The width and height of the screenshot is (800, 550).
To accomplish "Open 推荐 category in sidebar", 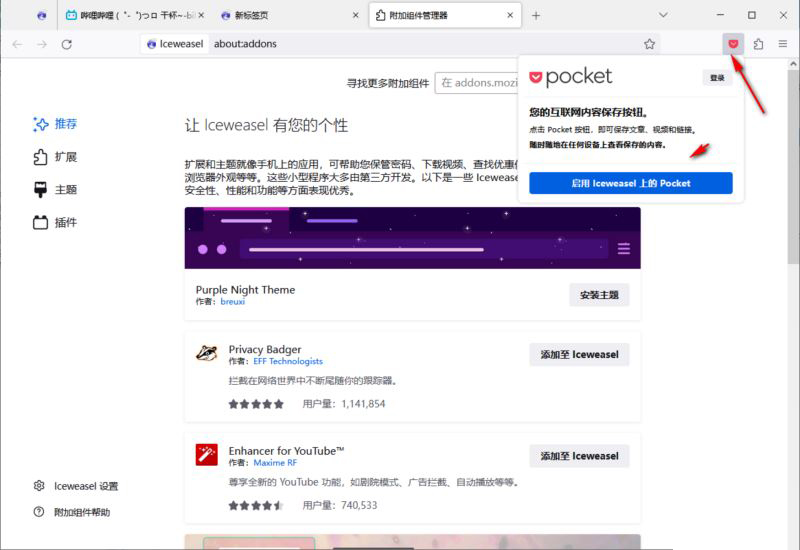I will pos(55,124).
